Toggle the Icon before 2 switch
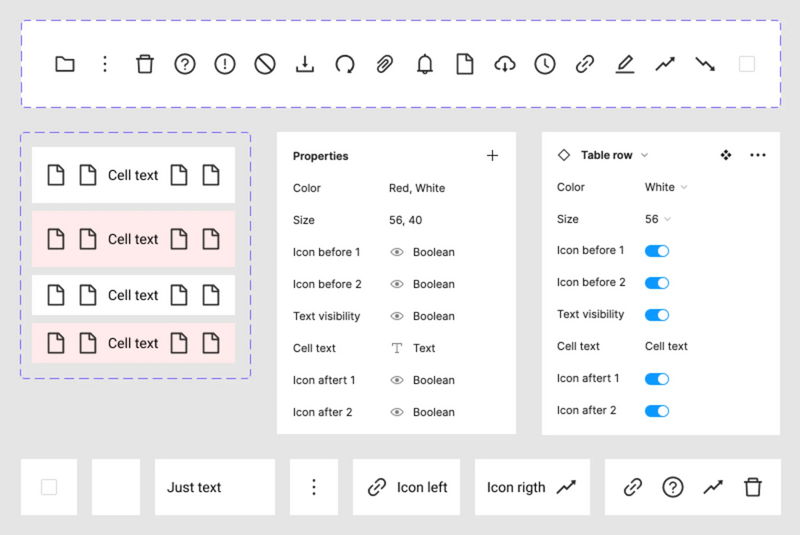This screenshot has width=800, height=535. point(657,283)
